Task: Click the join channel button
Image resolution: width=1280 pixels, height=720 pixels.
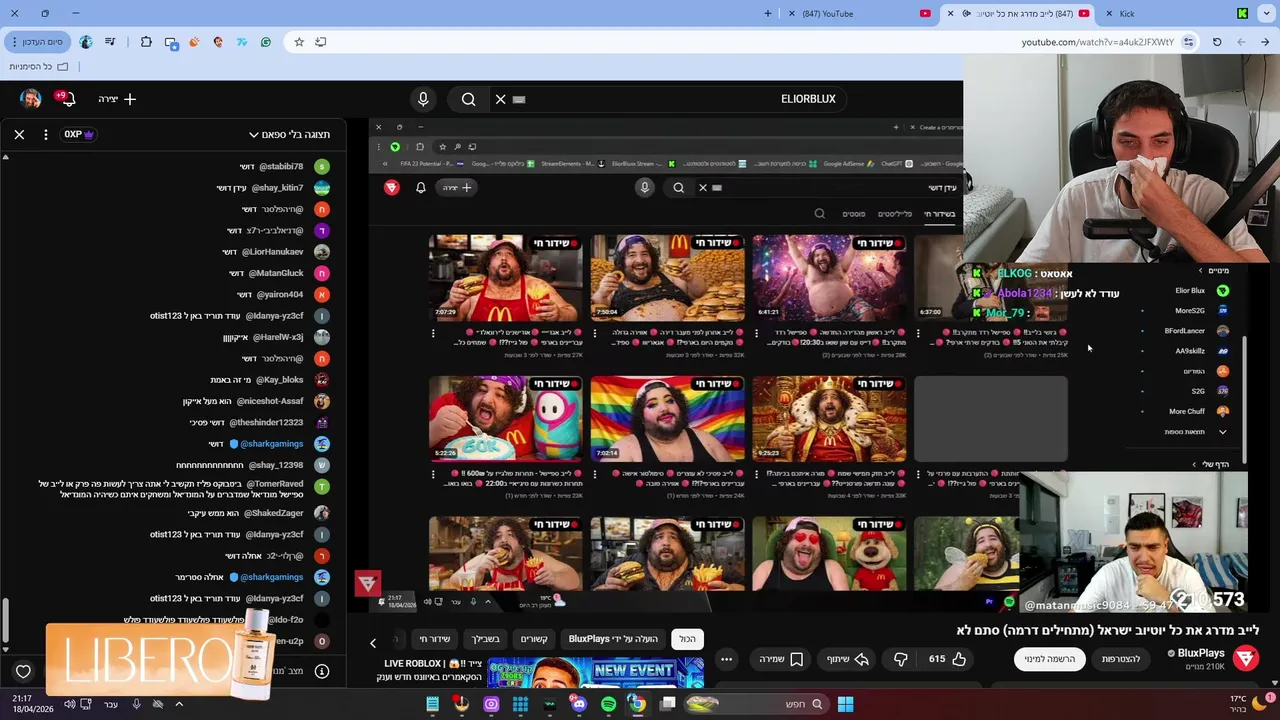Action: click(x=1120, y=659)
